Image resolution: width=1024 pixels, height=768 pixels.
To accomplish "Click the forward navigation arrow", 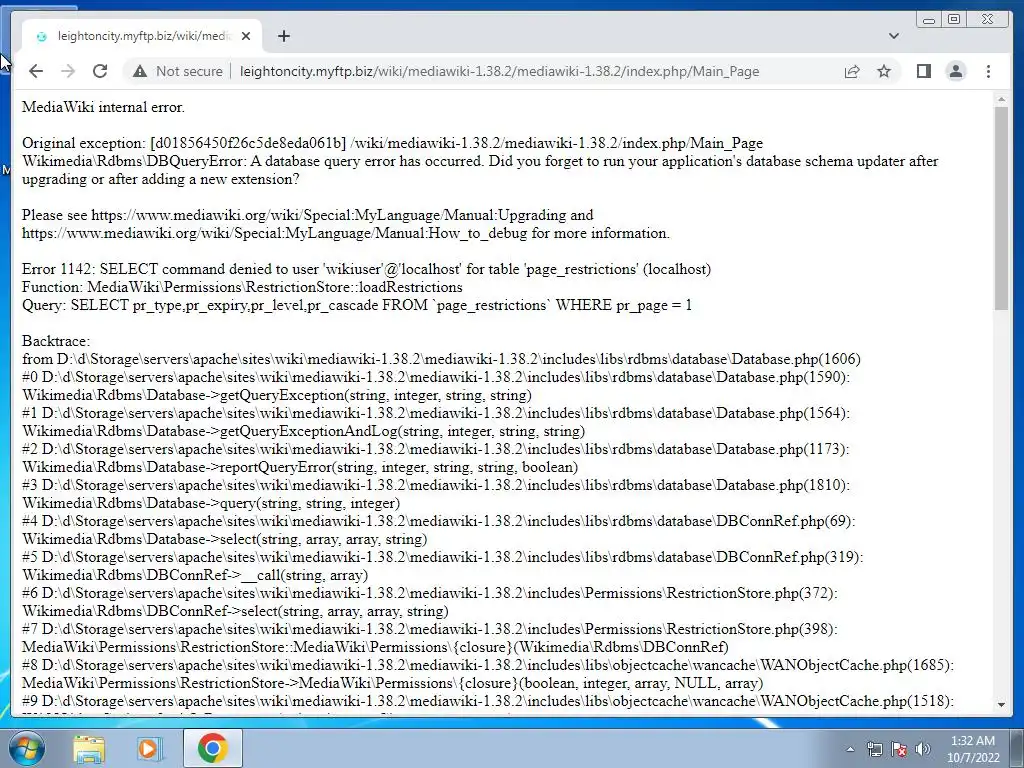I will pyautogui.click(x=68, y=71).
